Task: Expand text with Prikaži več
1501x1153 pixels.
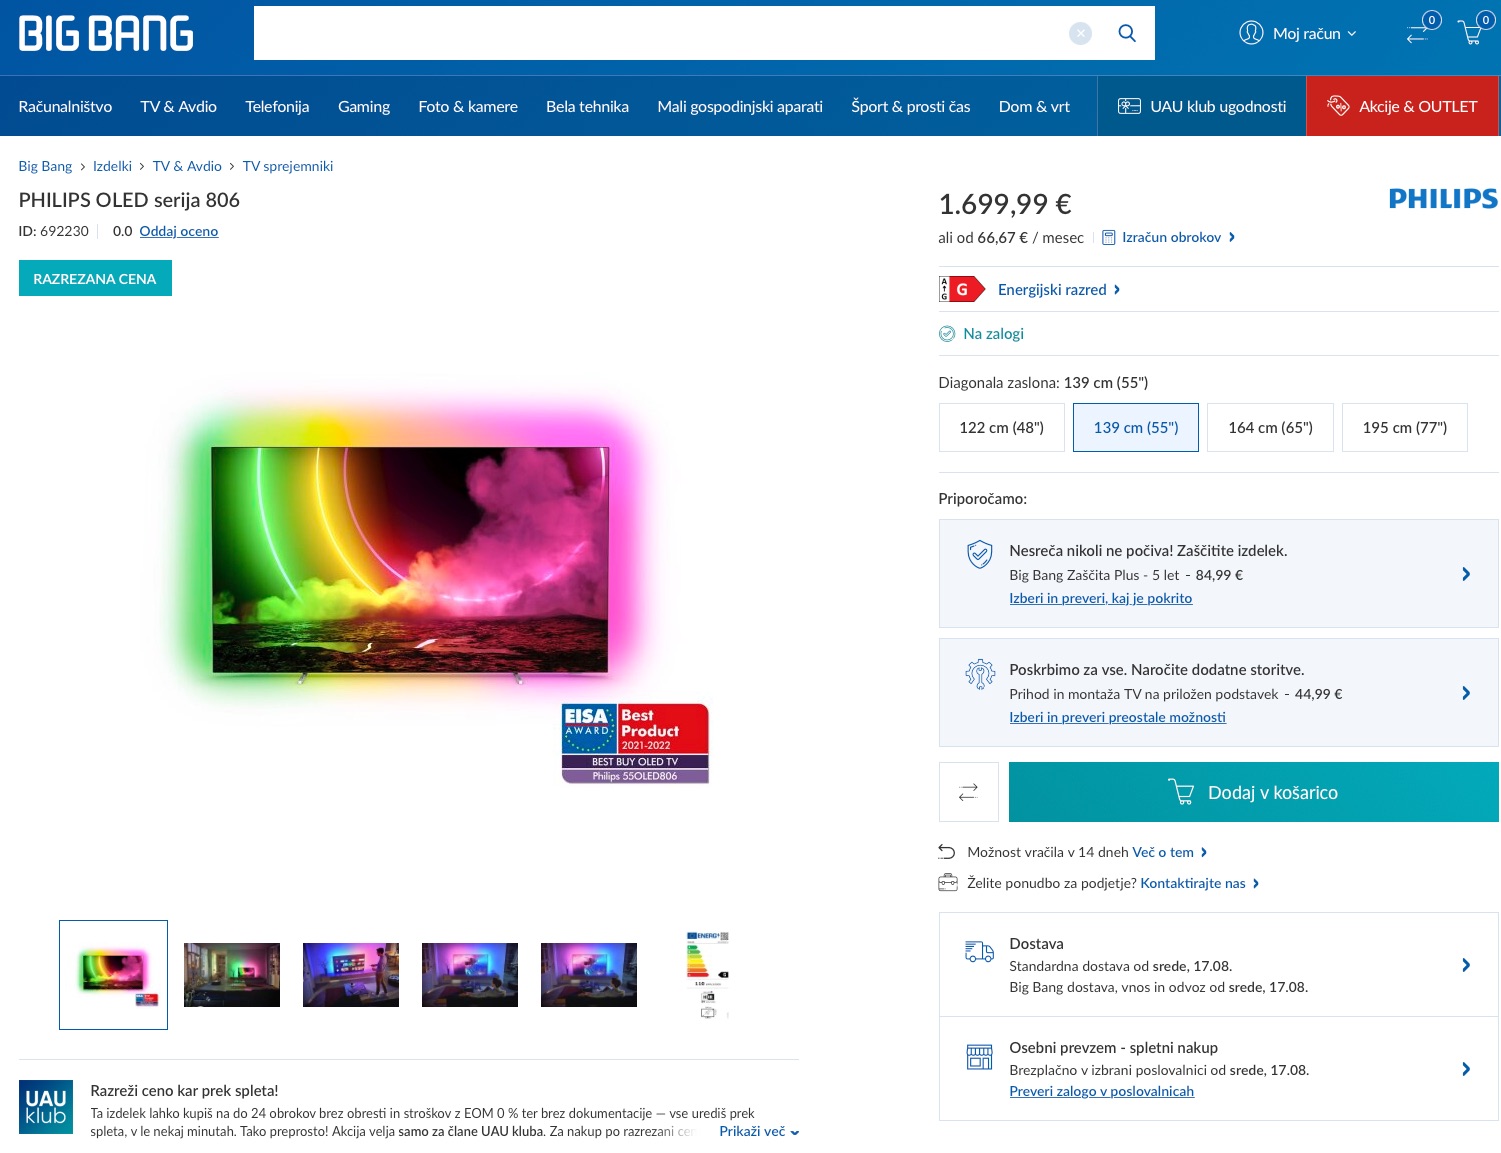Action: coord(759,1131)
